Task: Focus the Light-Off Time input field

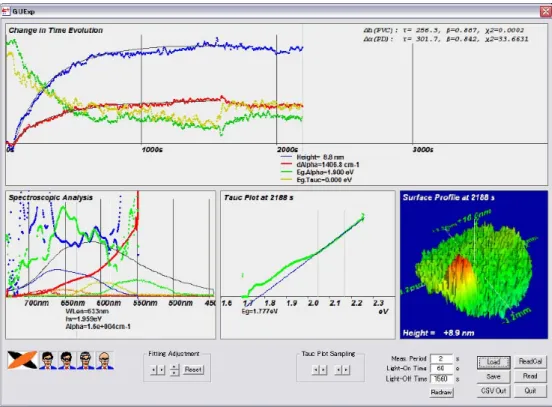Action: pyautogui.click(x=441, y=379)
